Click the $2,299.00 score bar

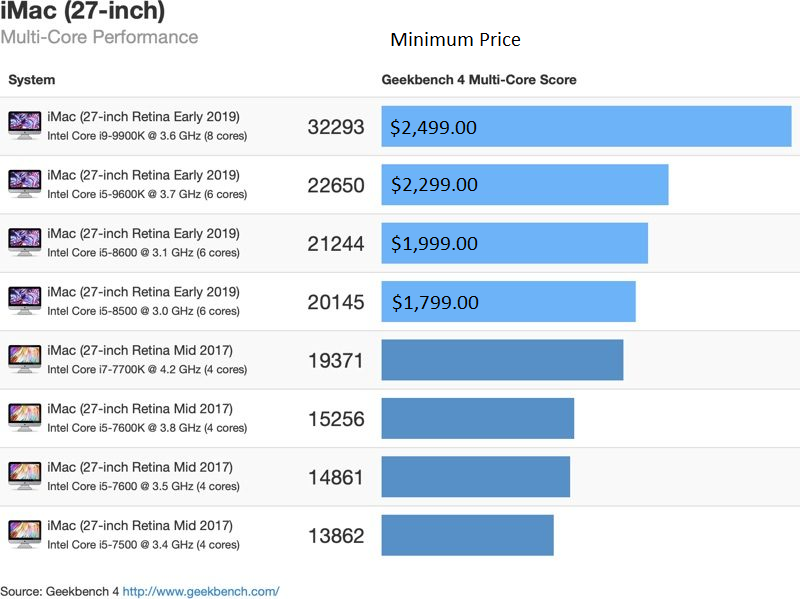coord(524,185)
